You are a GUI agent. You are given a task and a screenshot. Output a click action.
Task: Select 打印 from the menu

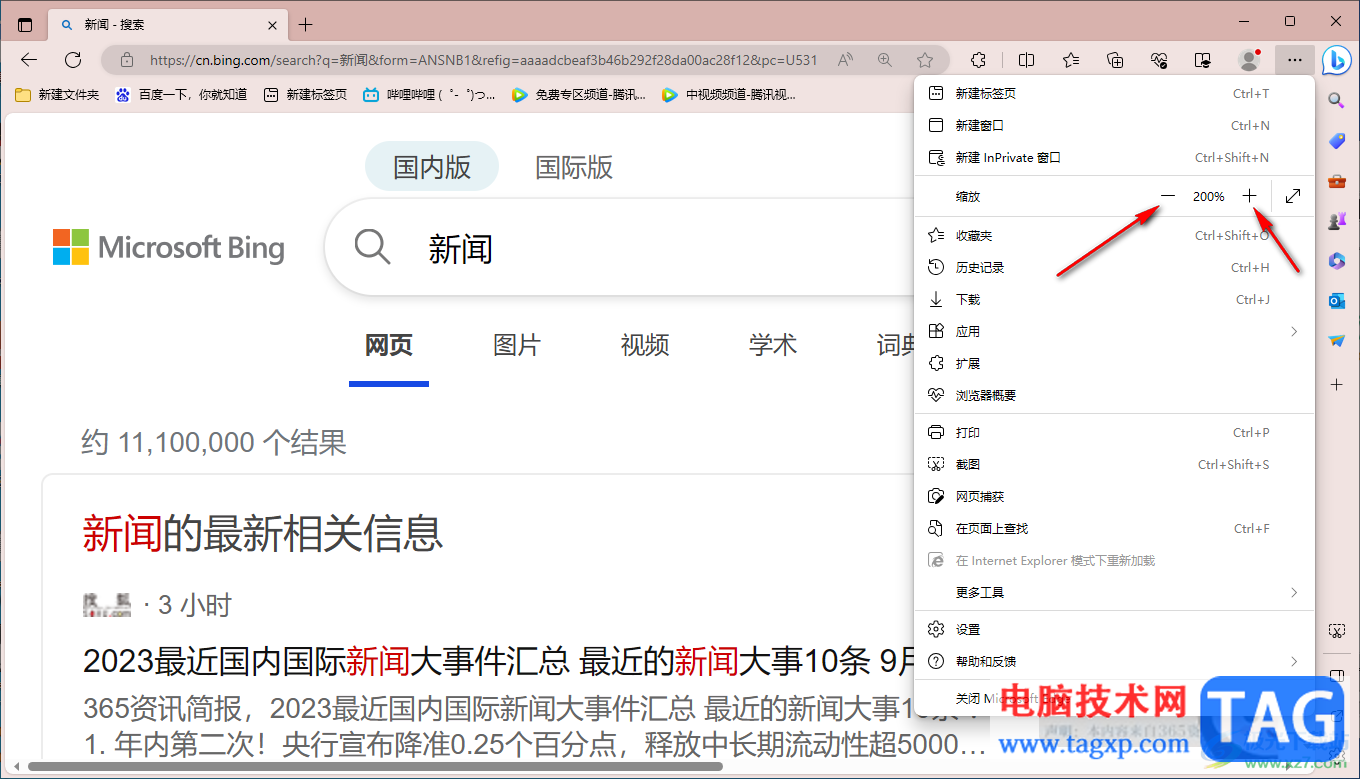(x=1114, y=433)
